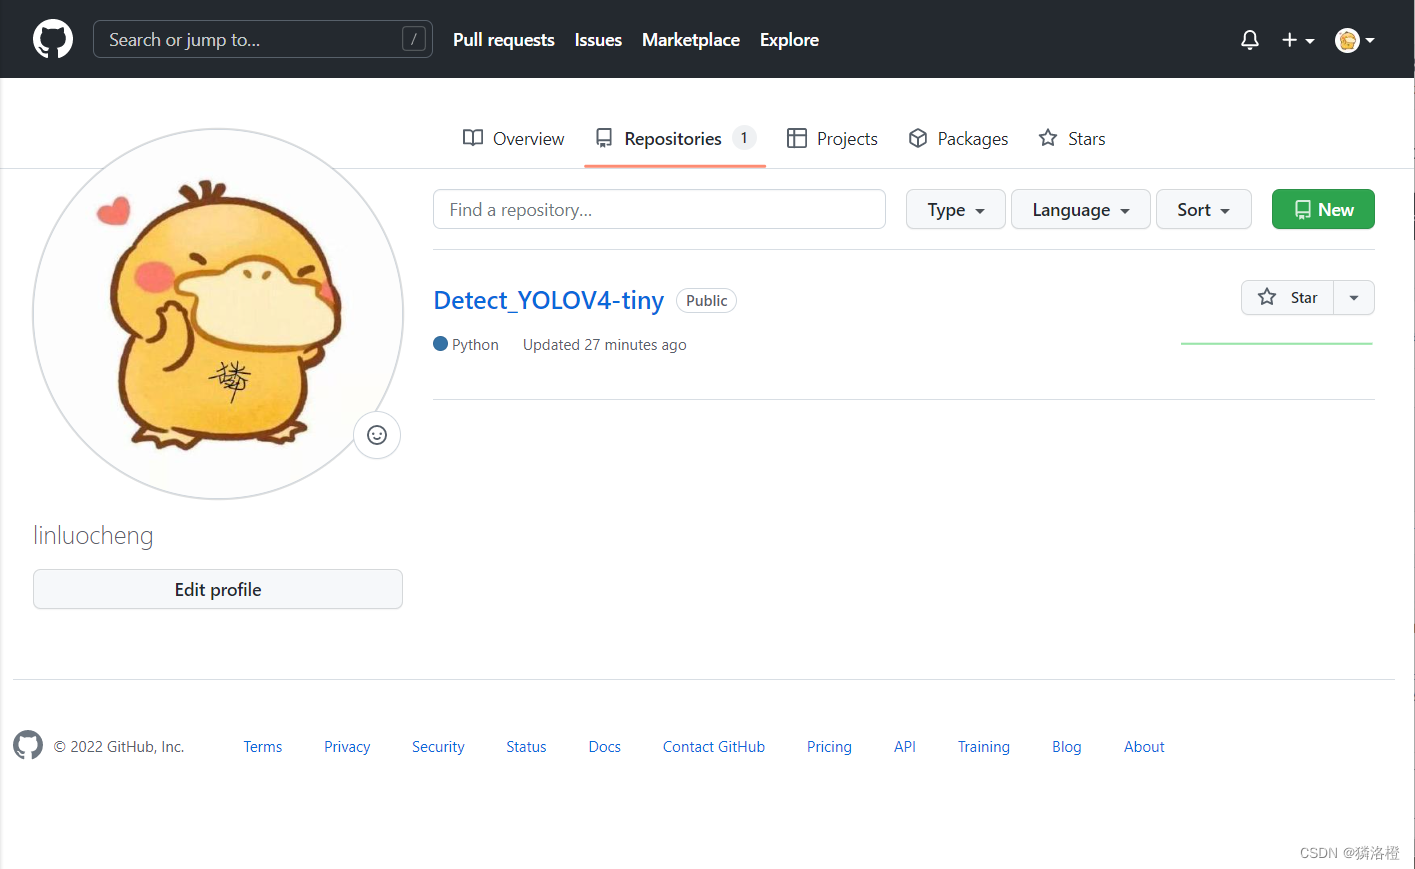Image resolution: width=1415 pixels, height=869 pixels.
Task: Expand the Language filter dropdown
Action: tap(1081, 209)
